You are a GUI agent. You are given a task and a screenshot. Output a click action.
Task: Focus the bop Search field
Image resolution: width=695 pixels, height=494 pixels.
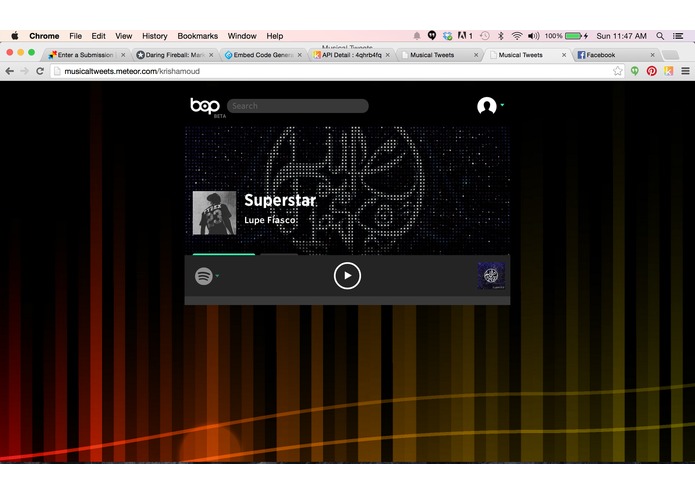[x=297, y=106]
